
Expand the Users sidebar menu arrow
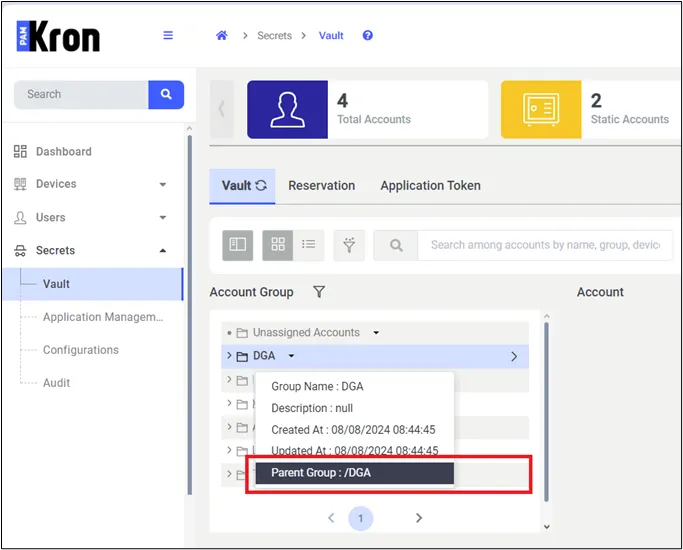(x=163, y=217)
